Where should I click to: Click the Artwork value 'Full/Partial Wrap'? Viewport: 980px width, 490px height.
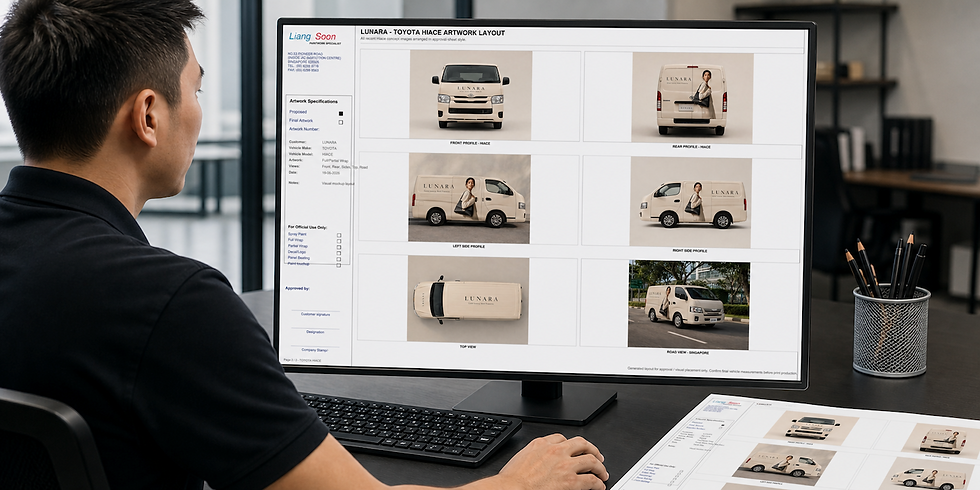point(334,161)
